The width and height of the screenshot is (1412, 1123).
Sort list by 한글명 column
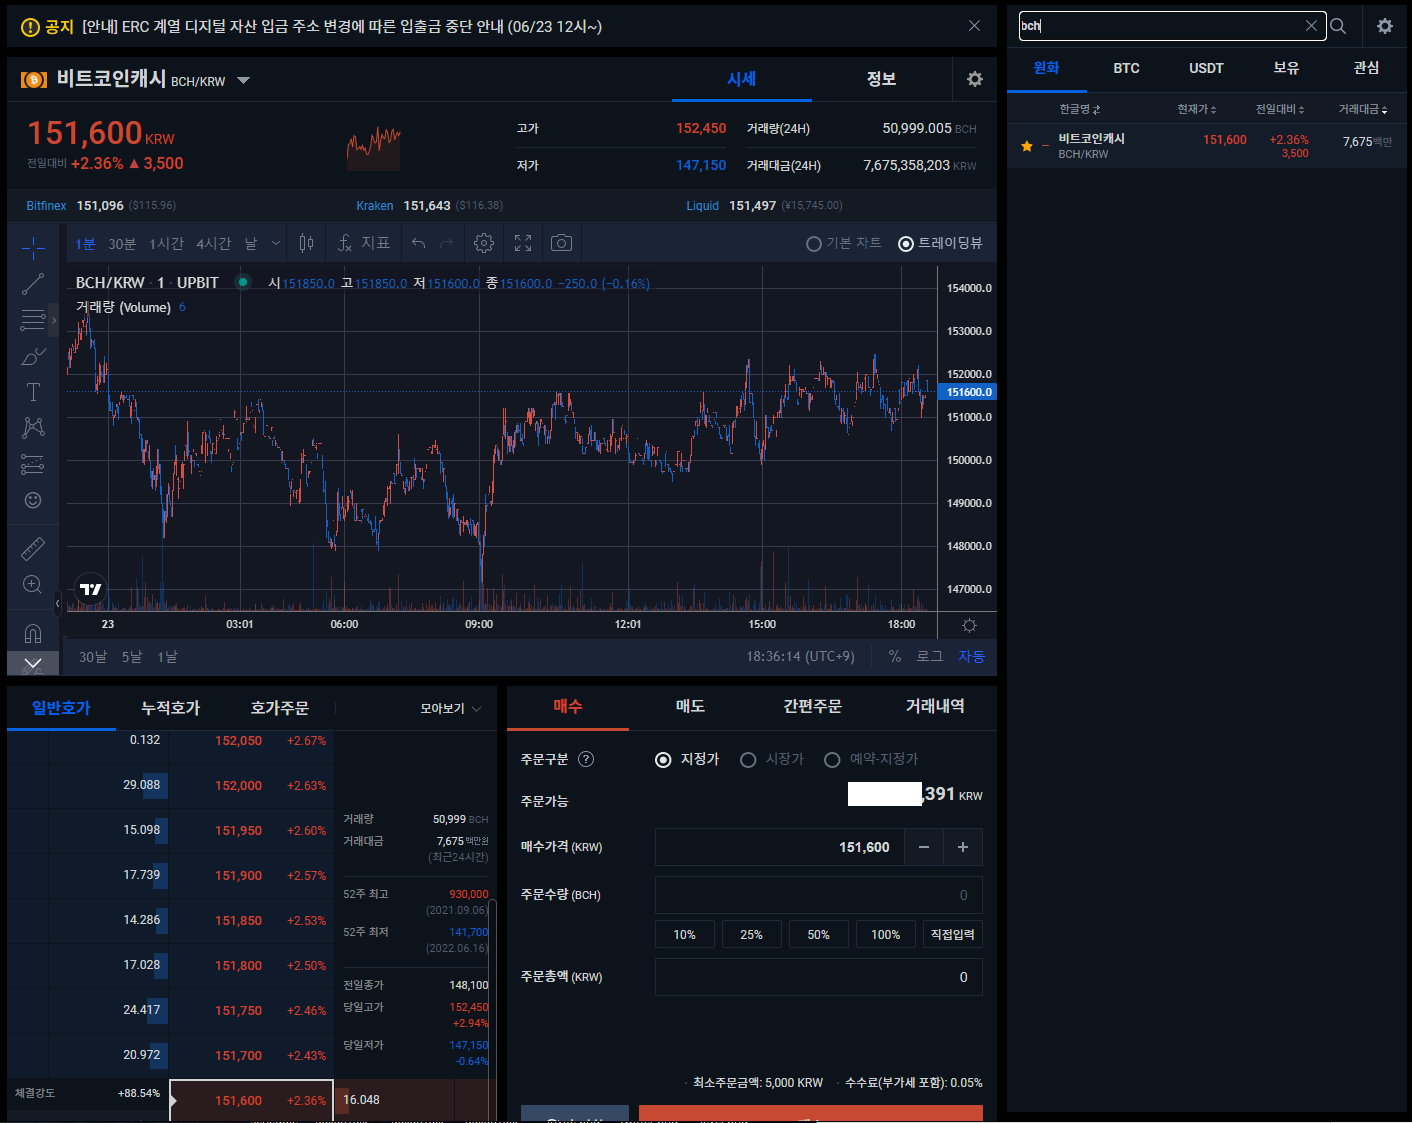tap(1080, 109)
